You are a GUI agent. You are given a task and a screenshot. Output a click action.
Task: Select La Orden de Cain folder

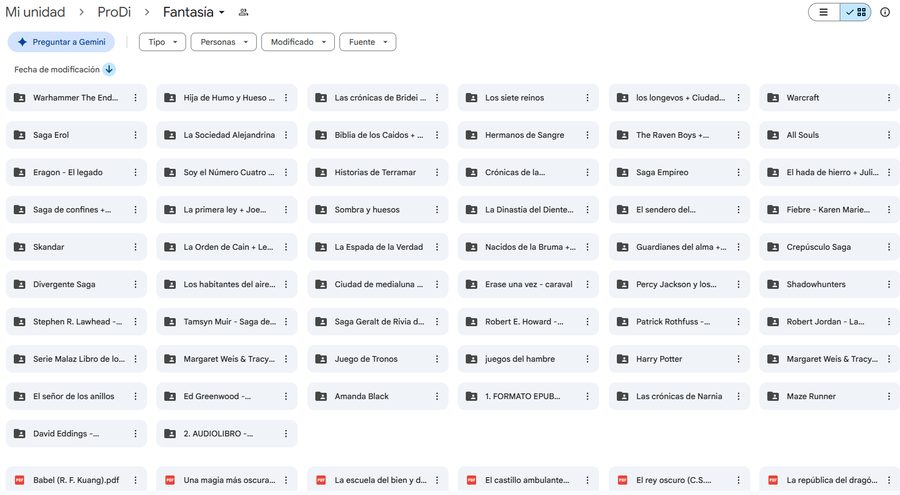227,247
